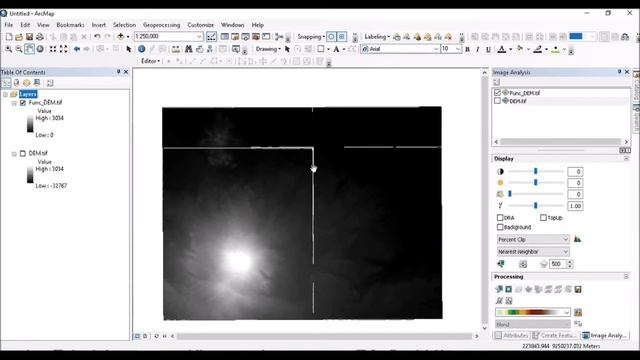The height and width of the screenshot is (360, 640).
Task: Open the Drawing dropdown menu
Action: tap(268, 49)
